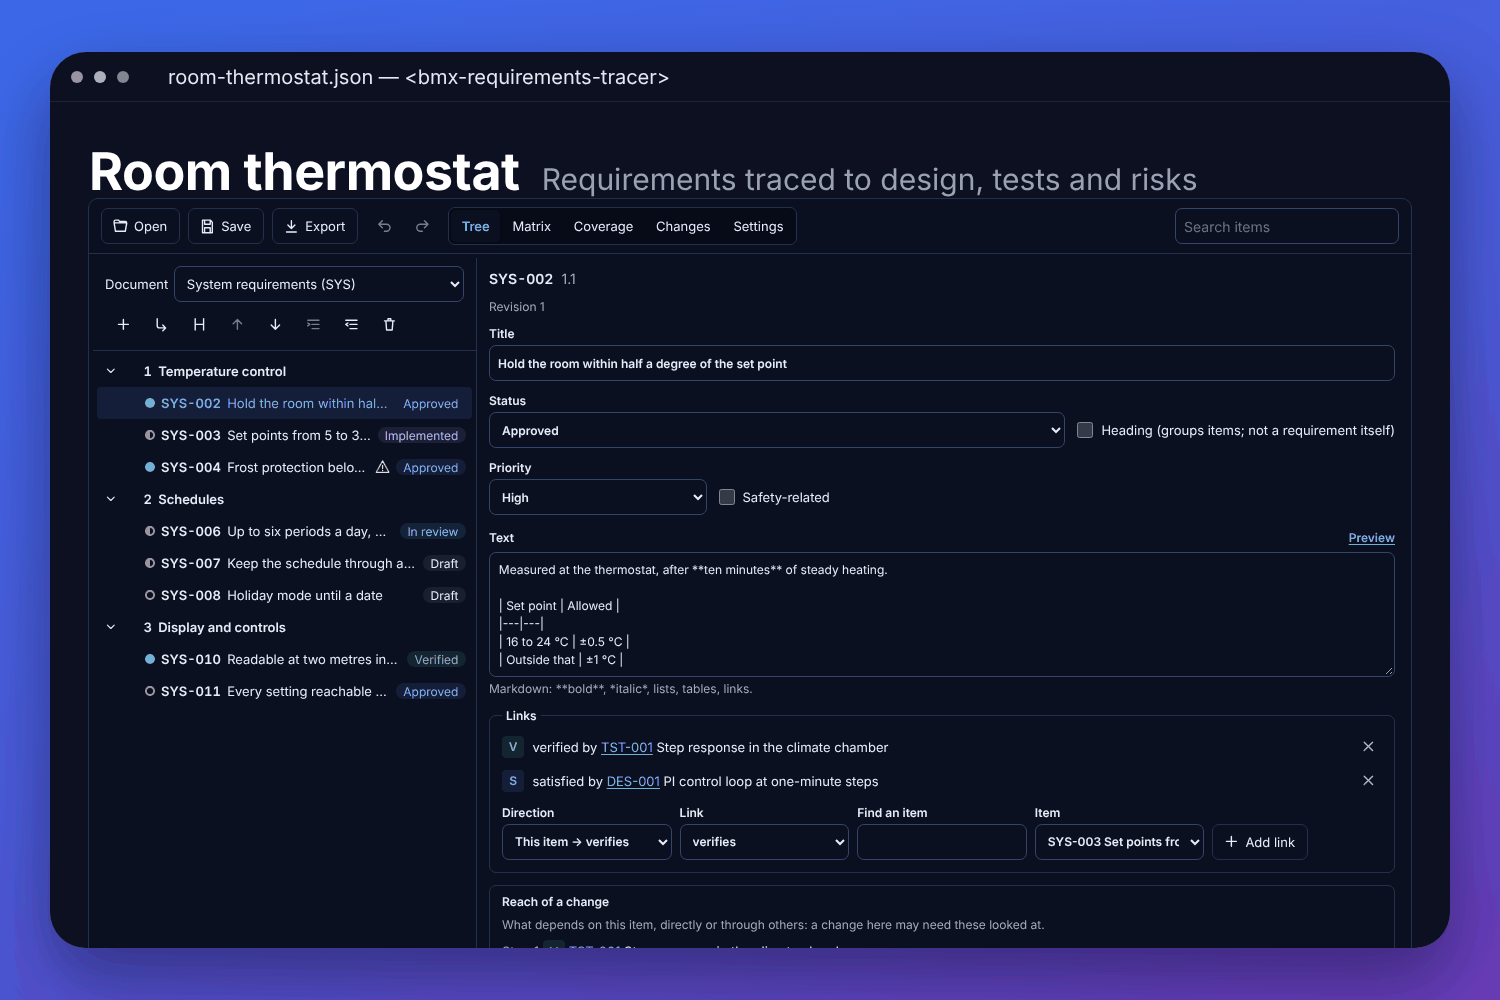Remove the TST-001 verified-by link
The width and height of the screenshot is (1500, 1000).
1368,747
